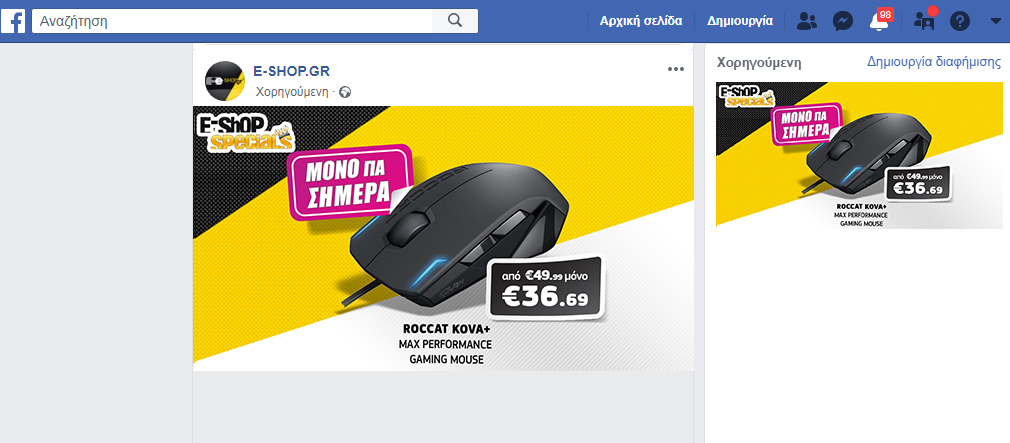Expand the account dropdown arrow
Viewport: 1010px width, 443px height.
(x=995, y=21)
